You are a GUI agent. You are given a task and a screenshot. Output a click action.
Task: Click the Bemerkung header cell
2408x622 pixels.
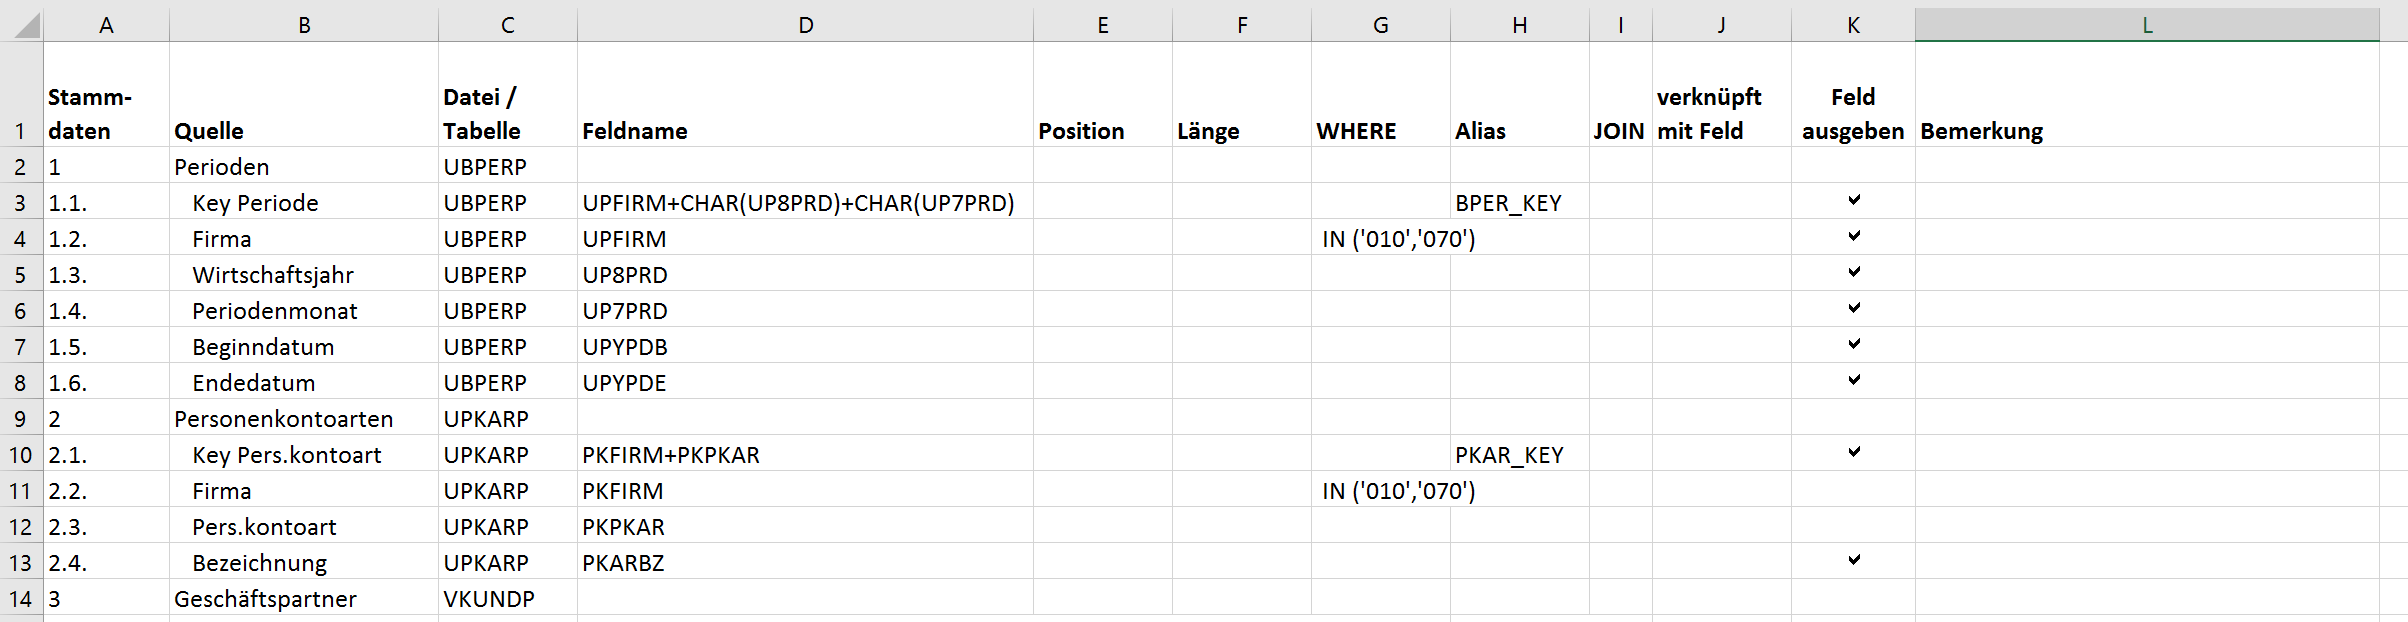[x=2146, y=131]
